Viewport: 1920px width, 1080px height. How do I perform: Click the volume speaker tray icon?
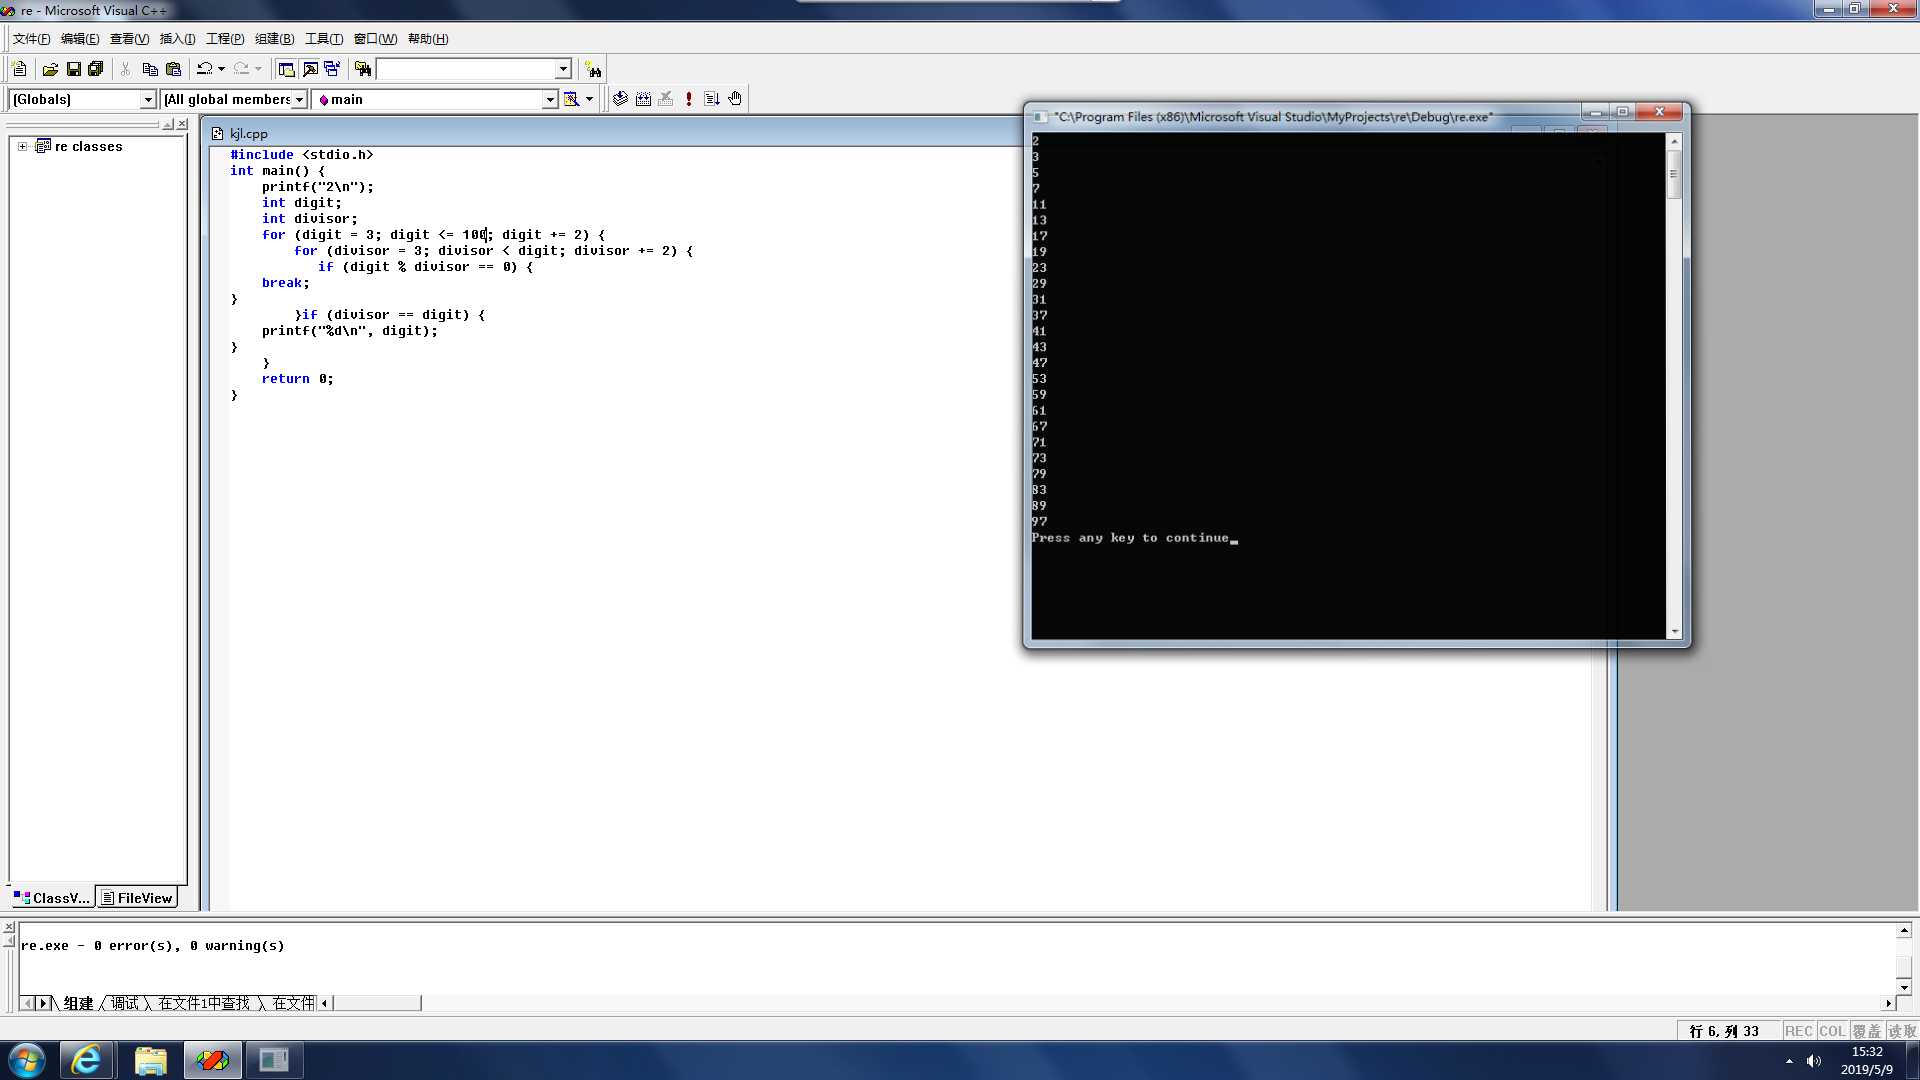(x=1814, y=1061)
